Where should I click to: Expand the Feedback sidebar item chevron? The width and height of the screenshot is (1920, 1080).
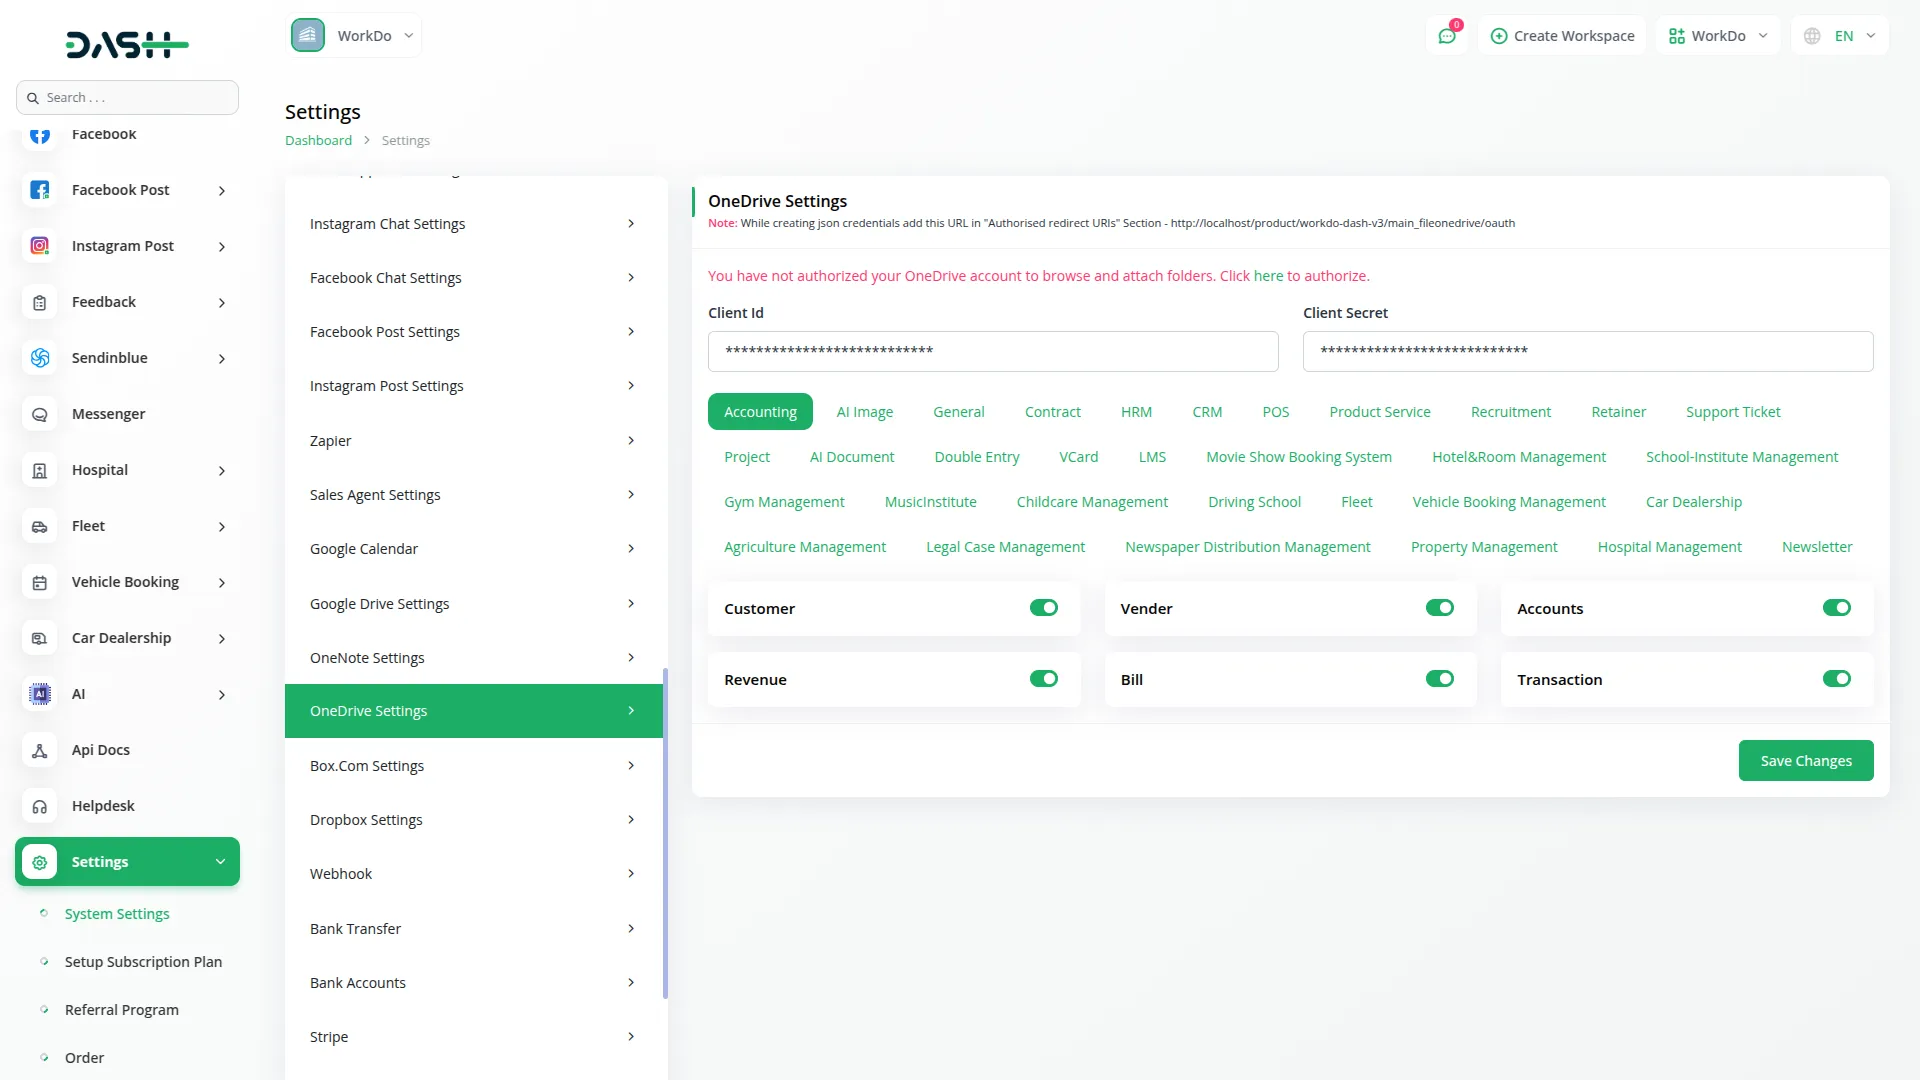click(x=221, y=302)
